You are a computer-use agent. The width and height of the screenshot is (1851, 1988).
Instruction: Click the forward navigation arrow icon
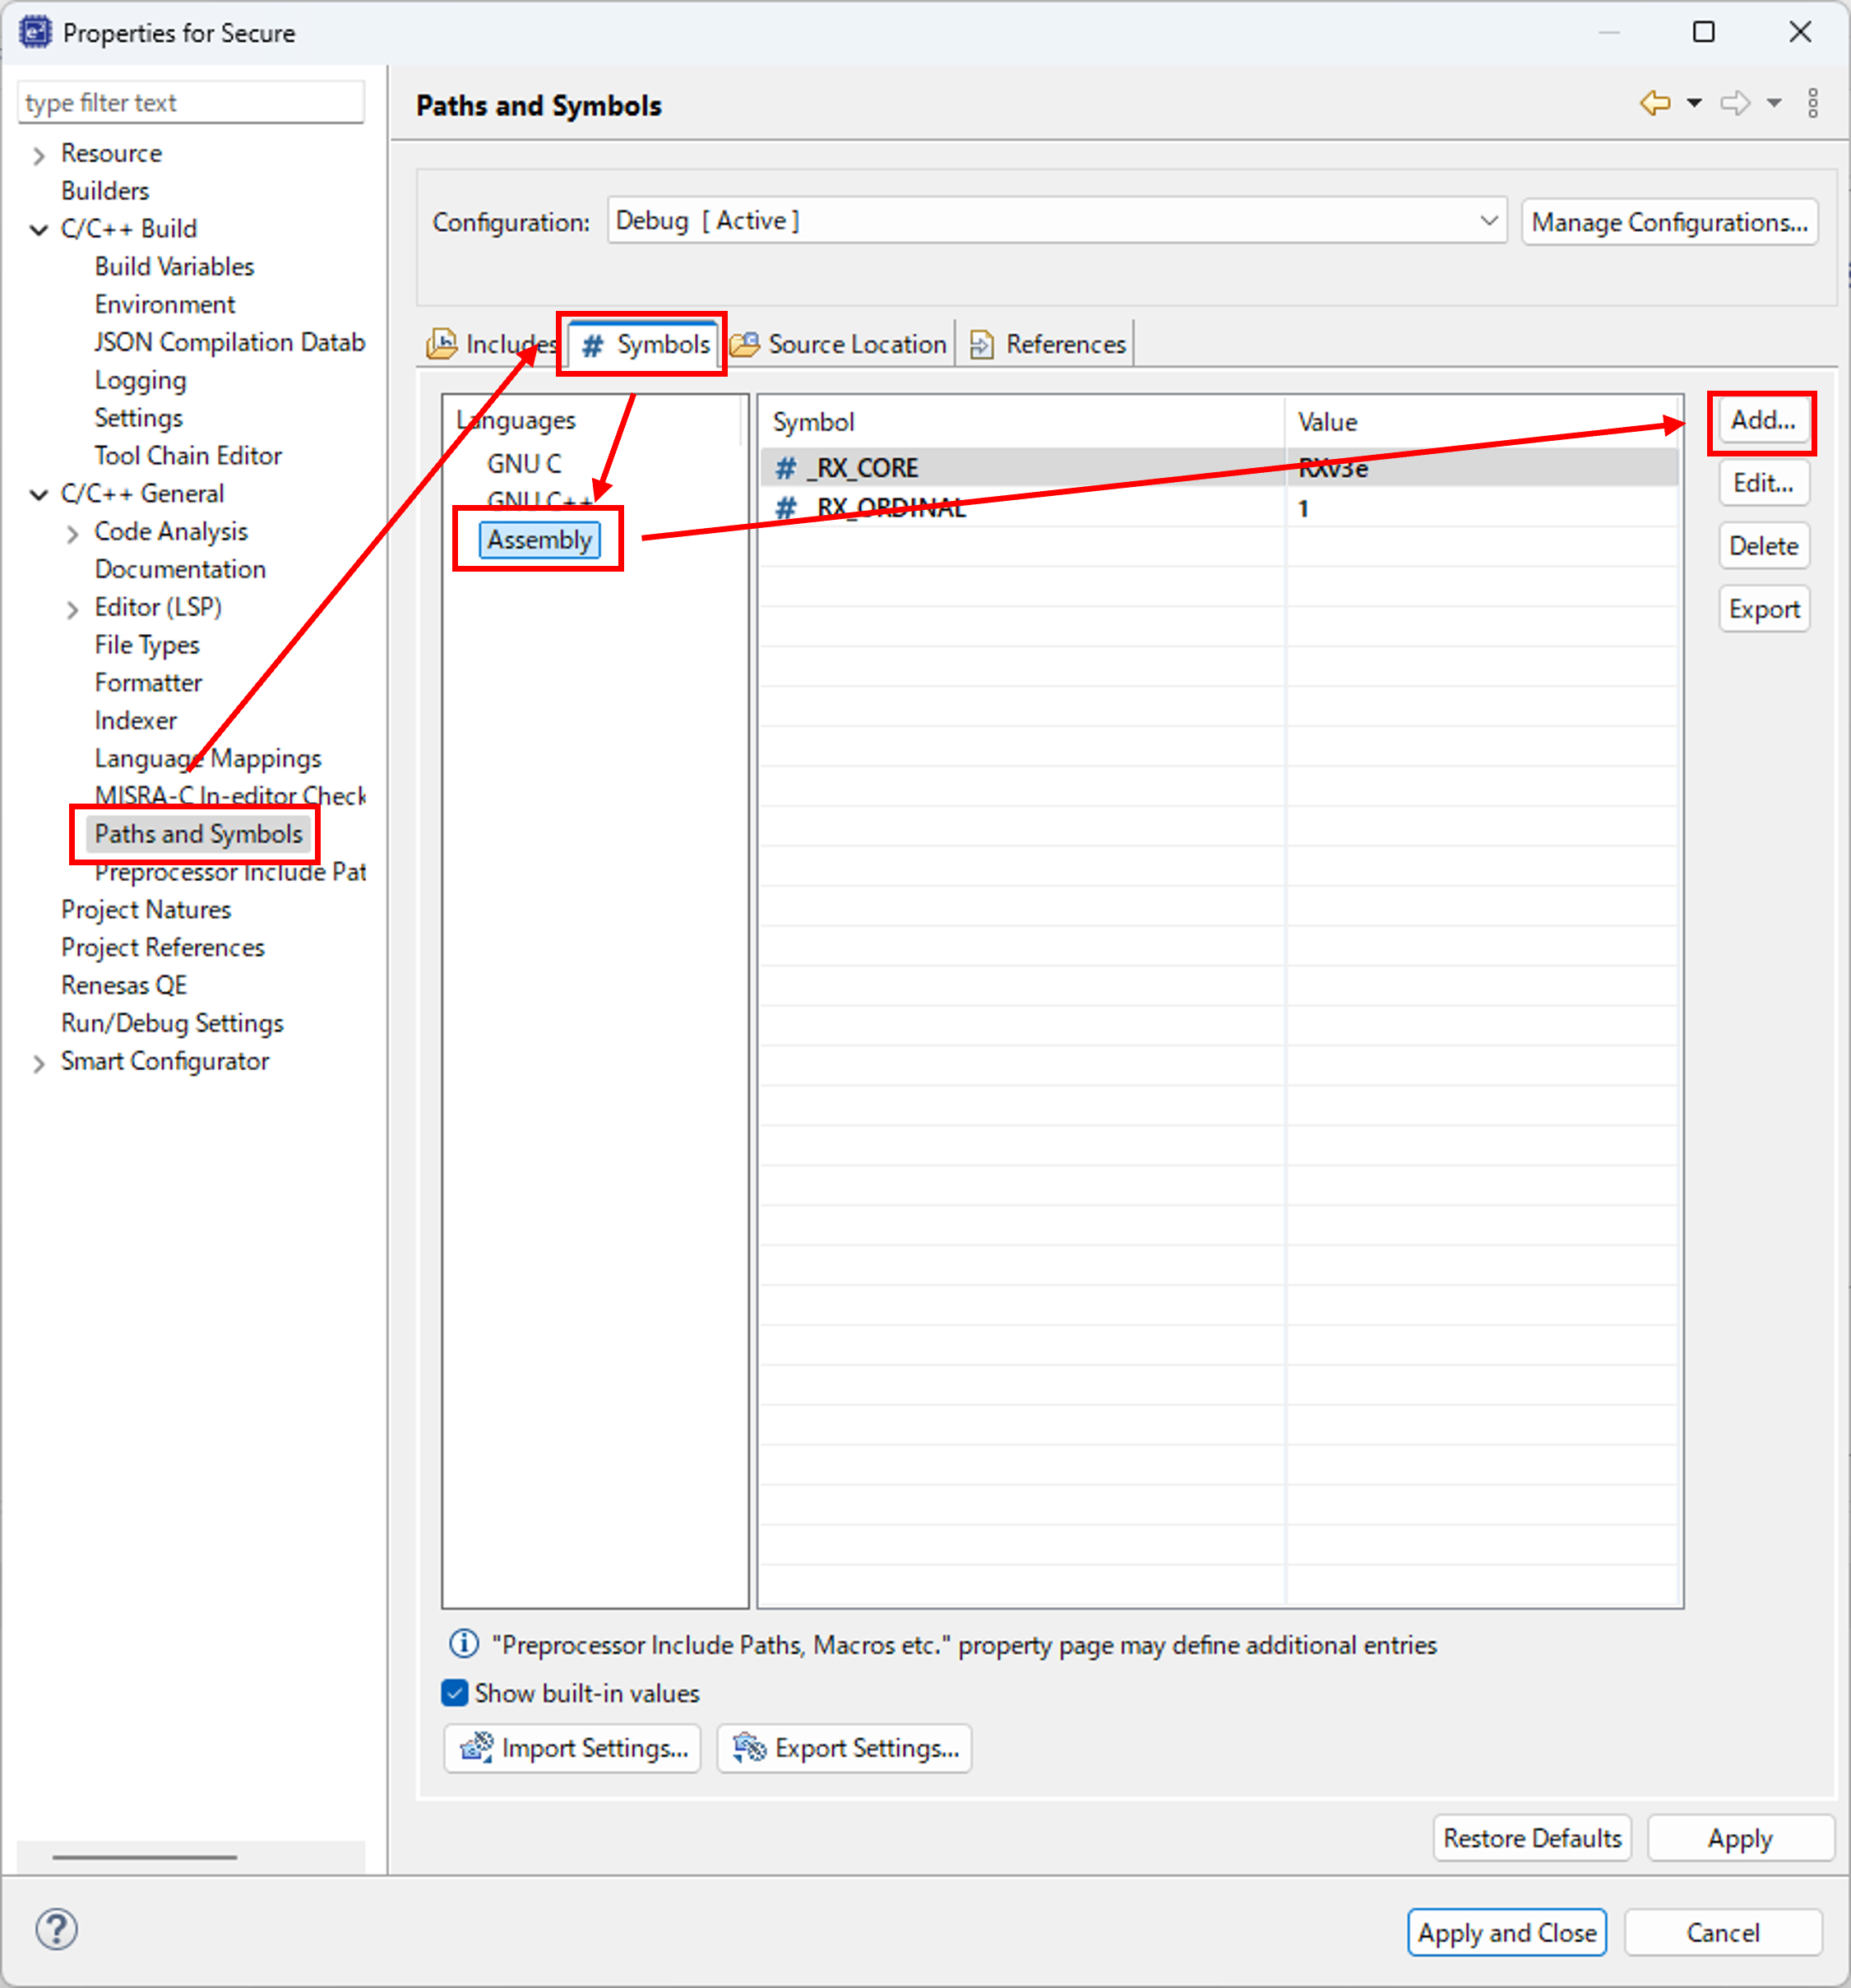click(1735, 103)
